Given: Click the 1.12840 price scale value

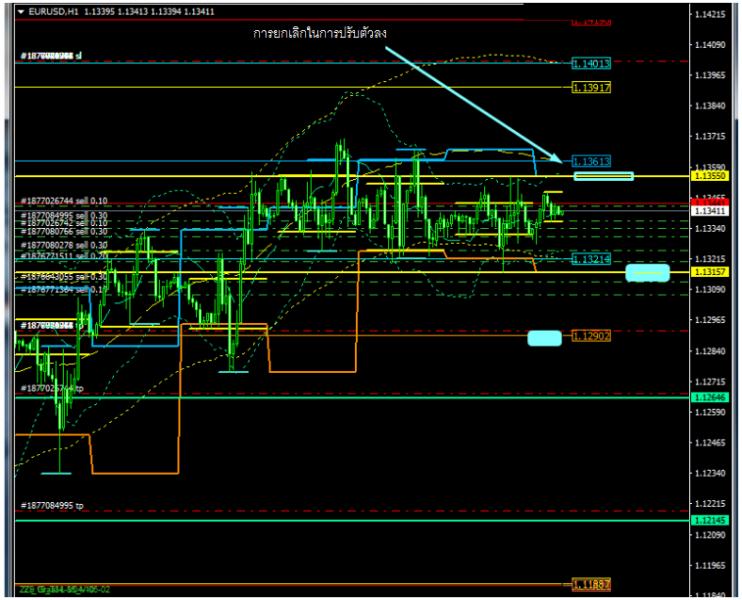Looking at the screenshot, I should pyautogui.click(x=710, y=351).
